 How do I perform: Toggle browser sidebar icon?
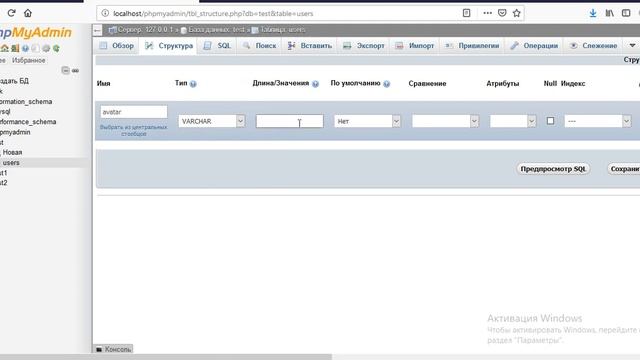click(x=626, y=13)
